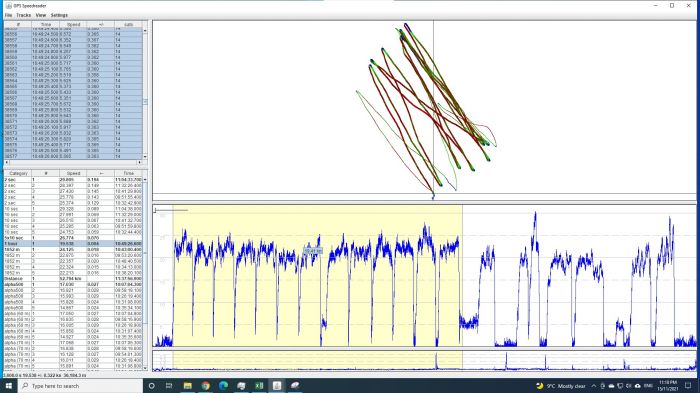Expand the hidden system tray icons chevron
The height and width of the screenshot is (393, 700).
pos(594,386)
